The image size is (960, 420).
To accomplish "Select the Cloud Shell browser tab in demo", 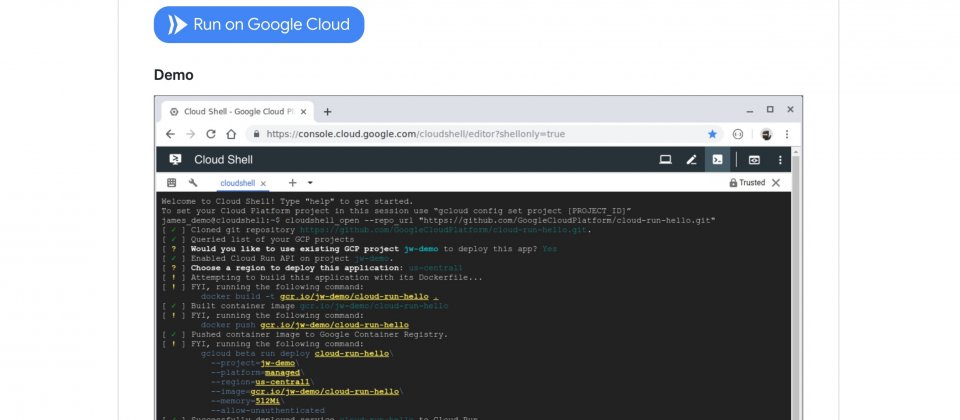I will (x=238, y=111).
